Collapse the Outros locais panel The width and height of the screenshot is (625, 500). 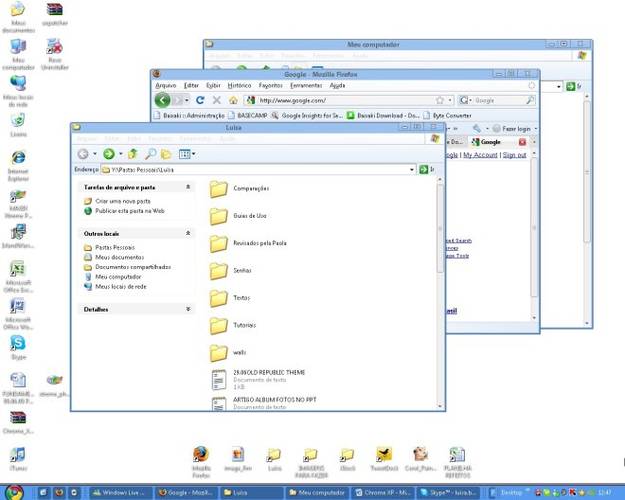click(188, 233)
